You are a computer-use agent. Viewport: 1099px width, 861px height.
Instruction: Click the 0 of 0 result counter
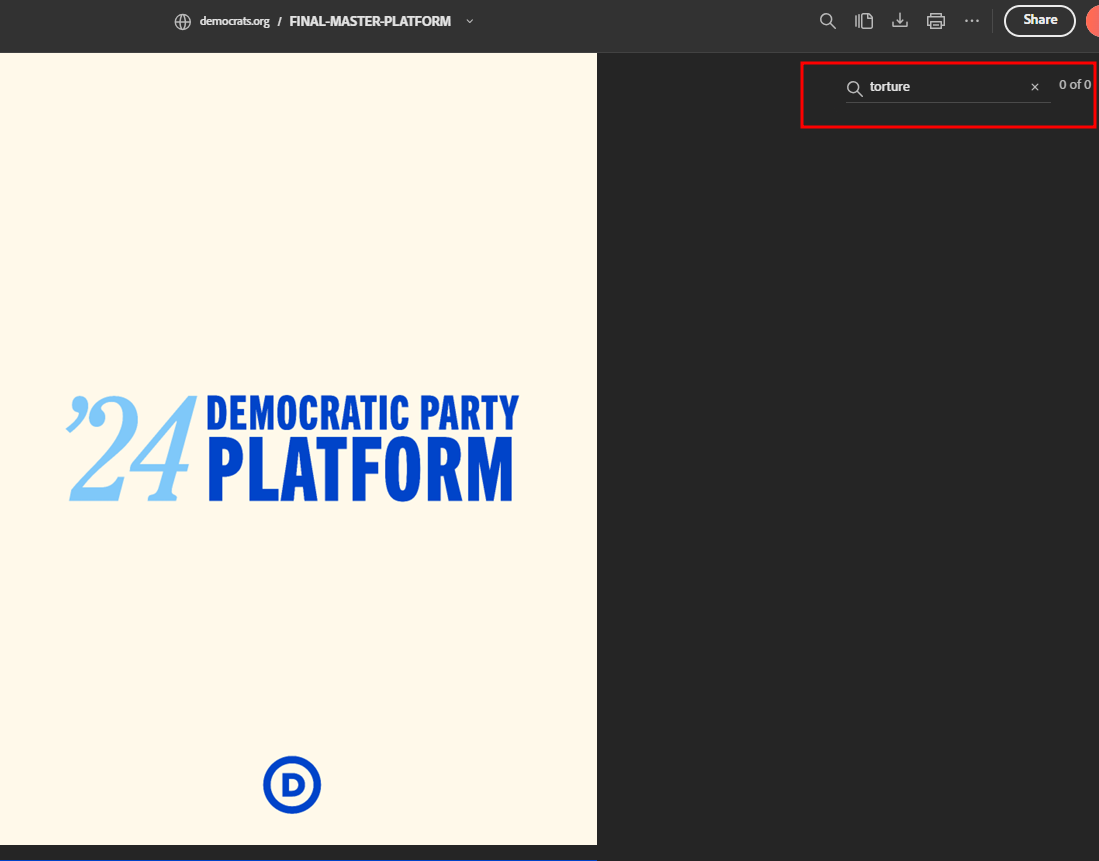pos(1074,85)
